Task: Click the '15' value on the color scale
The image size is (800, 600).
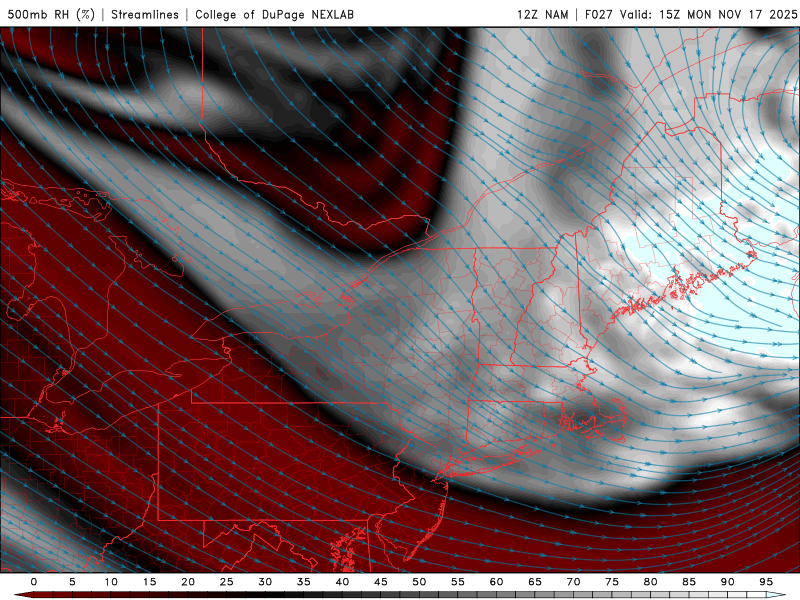Action: coord(149,582)
